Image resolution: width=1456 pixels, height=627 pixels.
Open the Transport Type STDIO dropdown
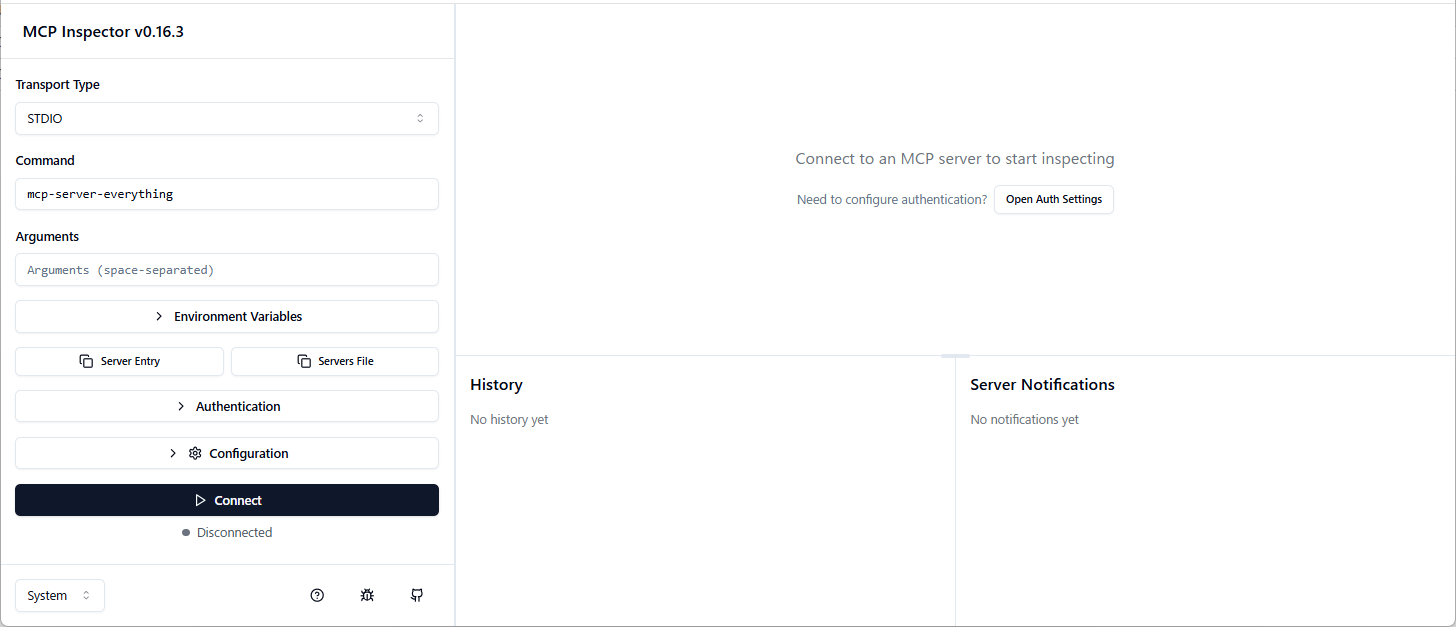tap(227, 118)
